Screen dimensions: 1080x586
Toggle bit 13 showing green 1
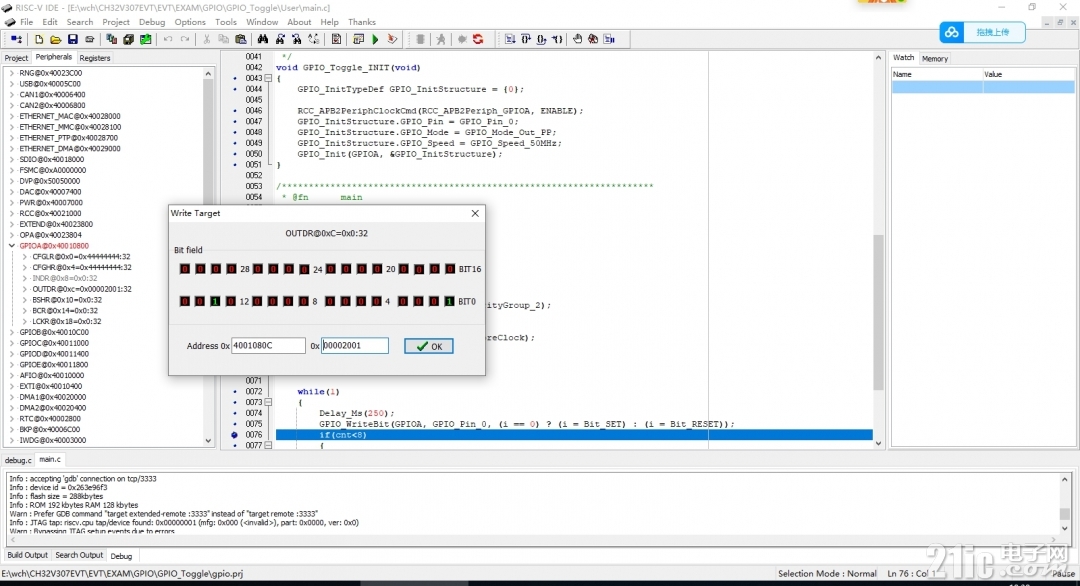[216, 302]
